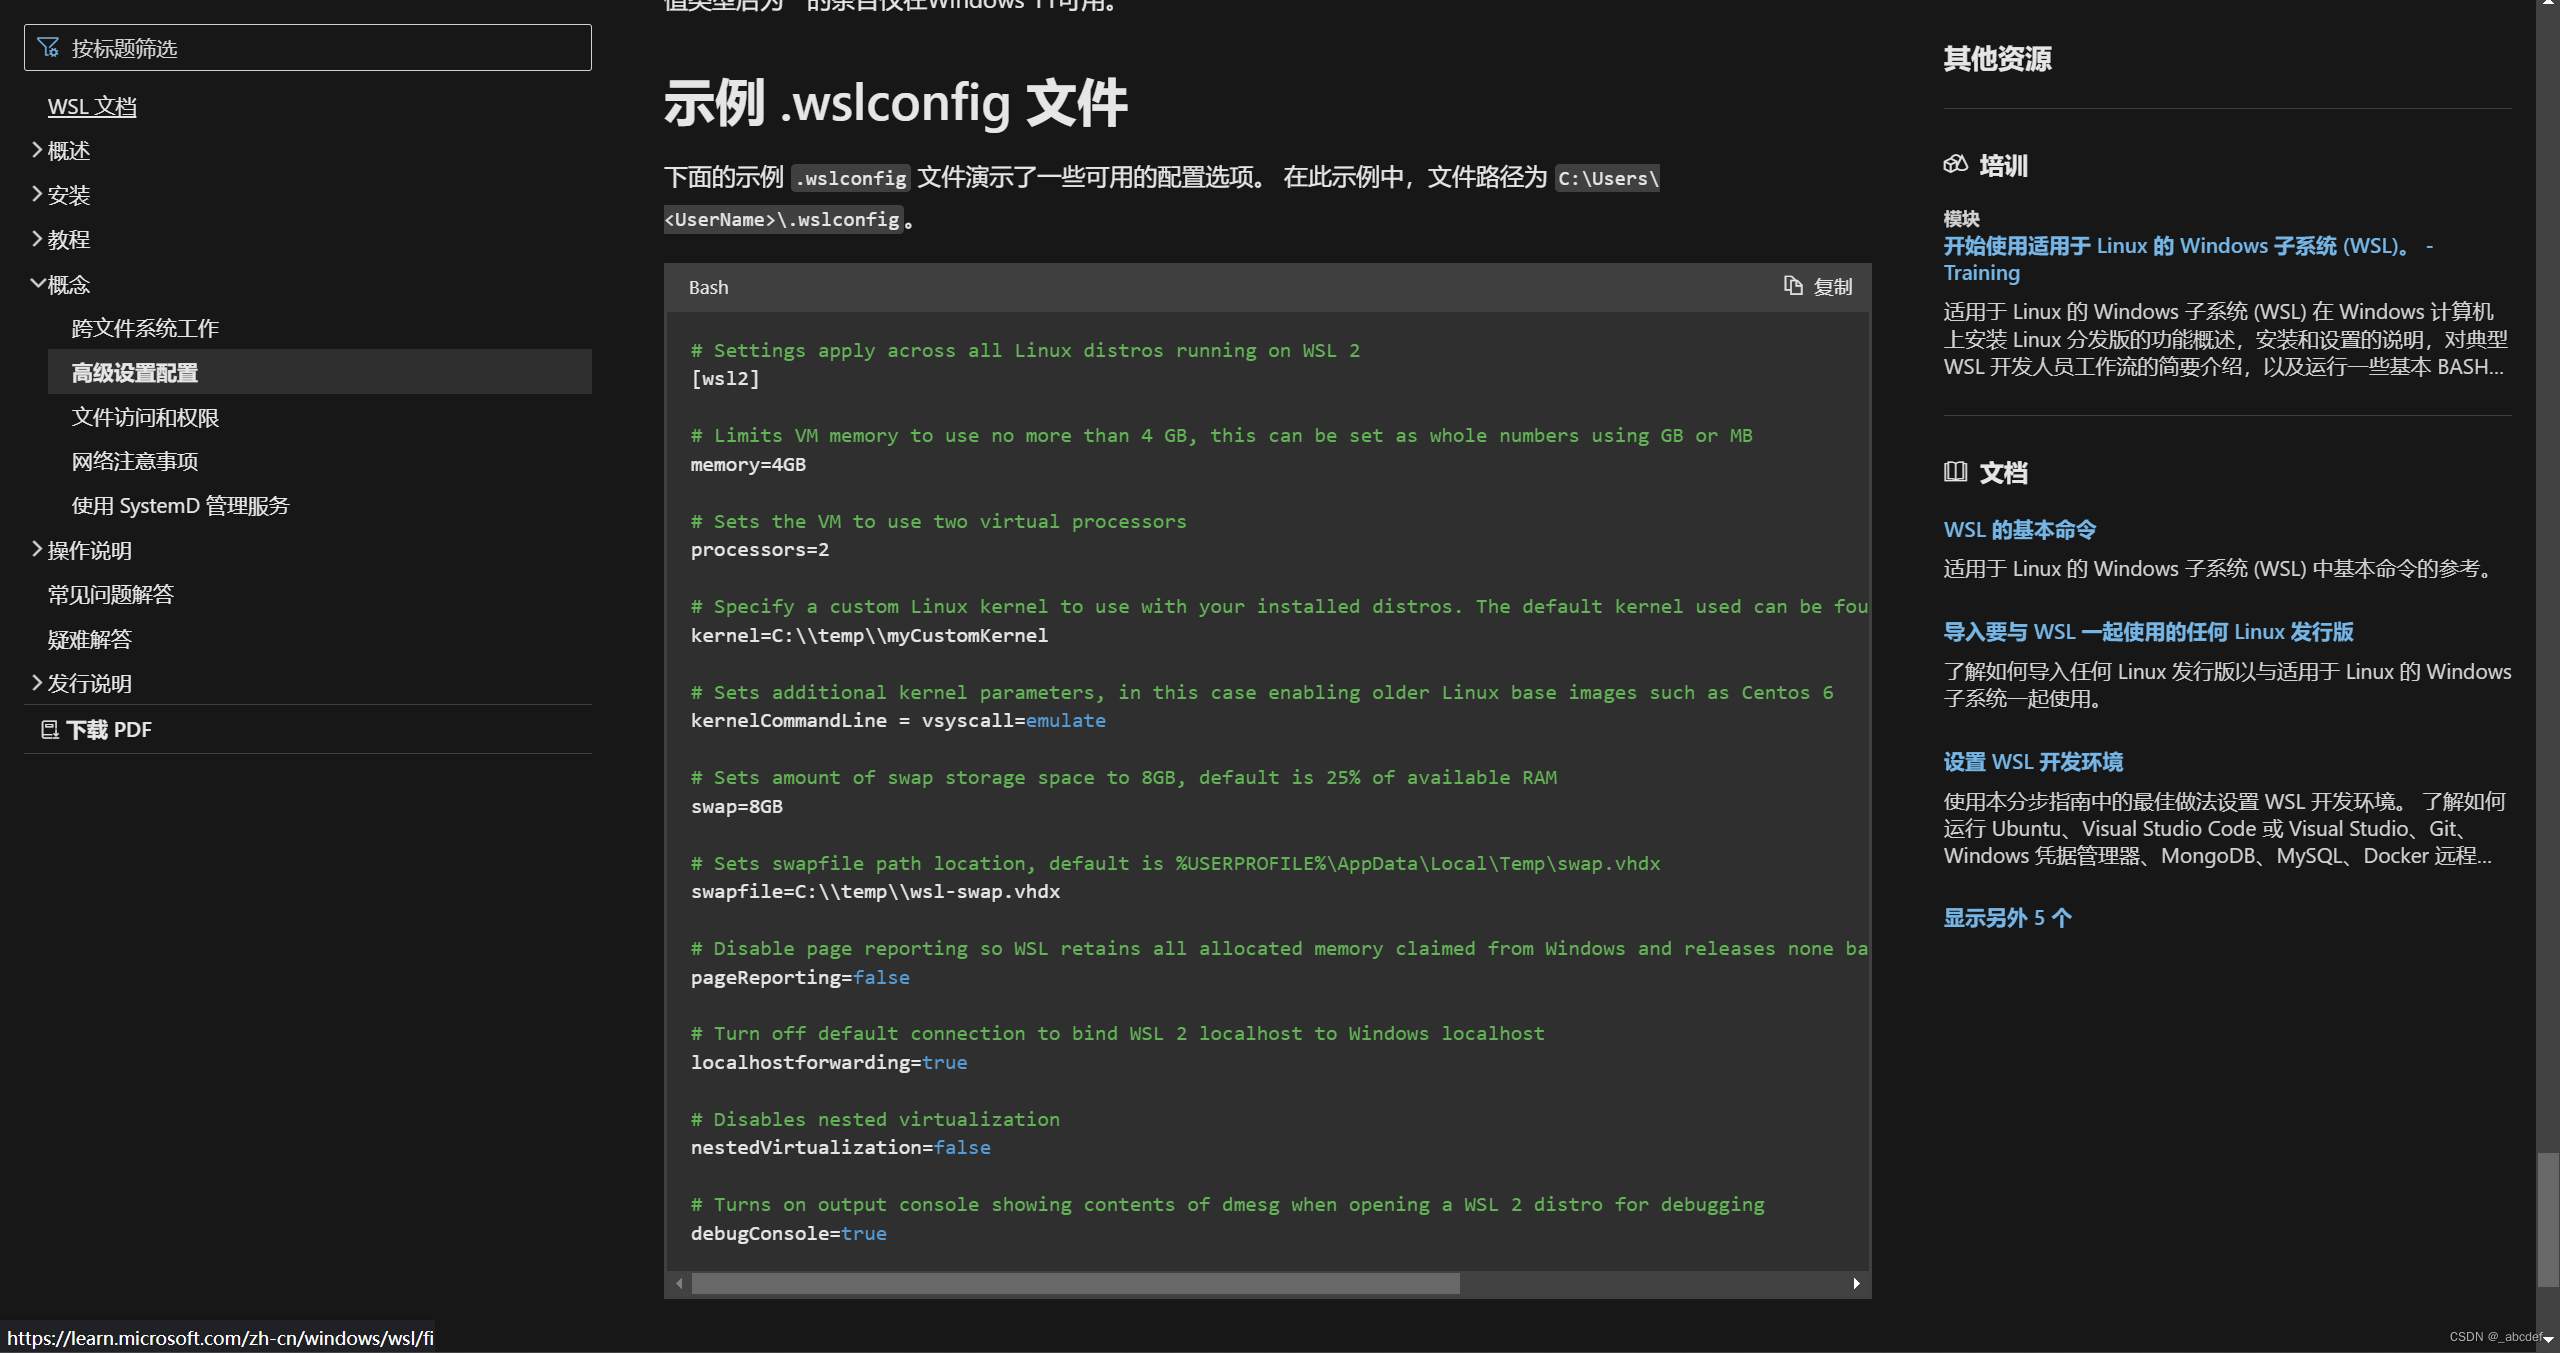Viewport: 2560px width, 1353px height.
Task: Open WSL 文档 at the top of sidebar
Action: point(91,105)
